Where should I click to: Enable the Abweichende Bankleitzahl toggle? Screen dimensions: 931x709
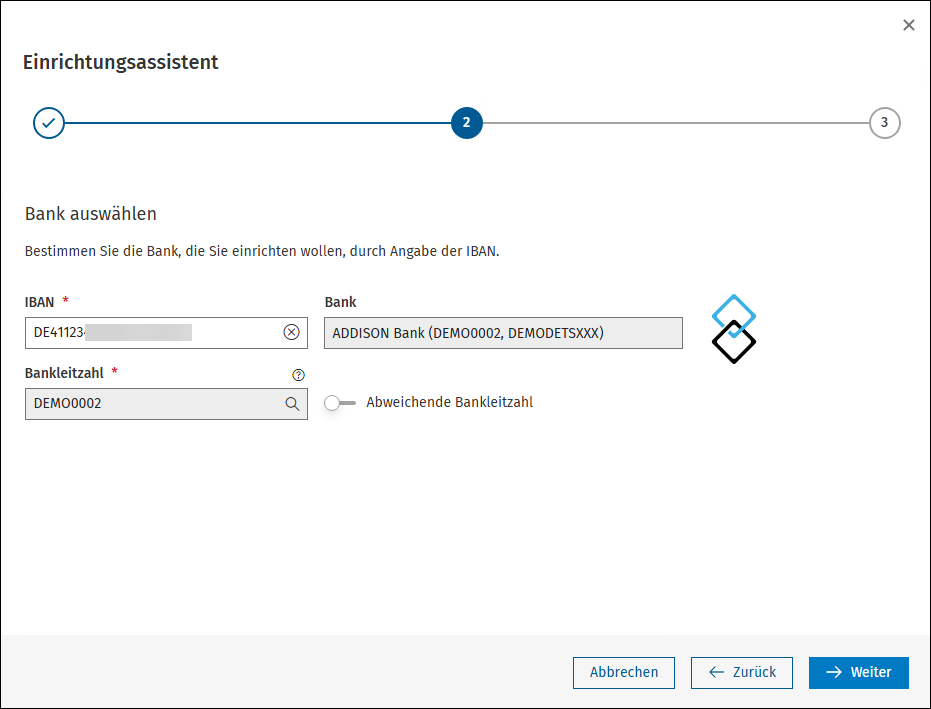click(x=340, y=403)
